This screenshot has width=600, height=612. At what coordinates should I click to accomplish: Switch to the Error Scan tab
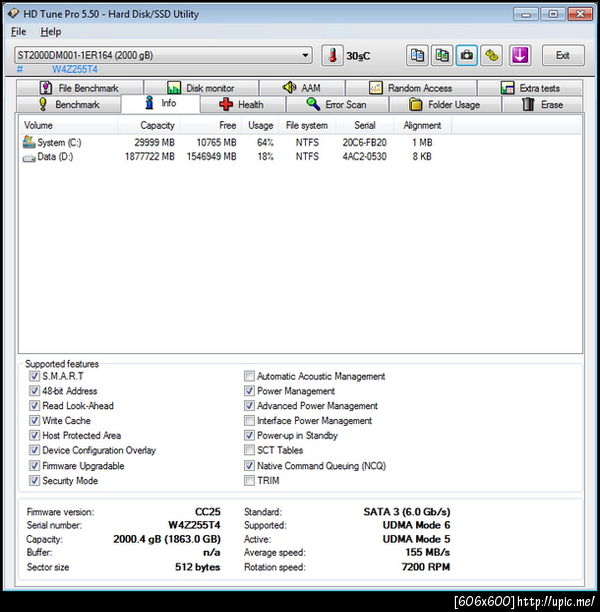pos(337,105)
